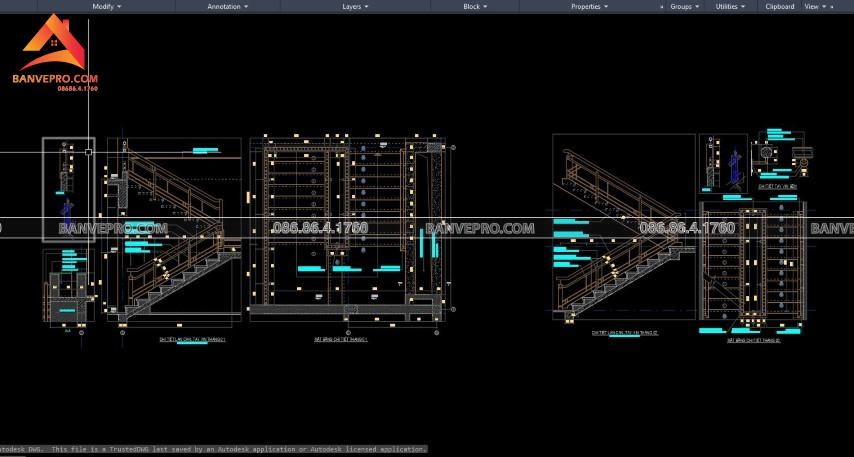Expand the Block ribbon panel
This screenshot has width=854, height=457.
point(475,7)
